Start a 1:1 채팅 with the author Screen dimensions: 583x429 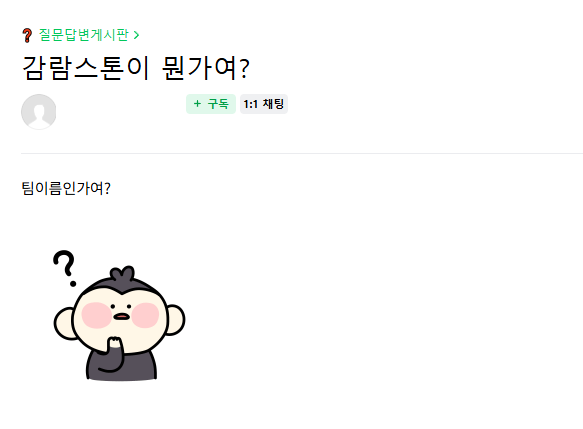point(264,104)
